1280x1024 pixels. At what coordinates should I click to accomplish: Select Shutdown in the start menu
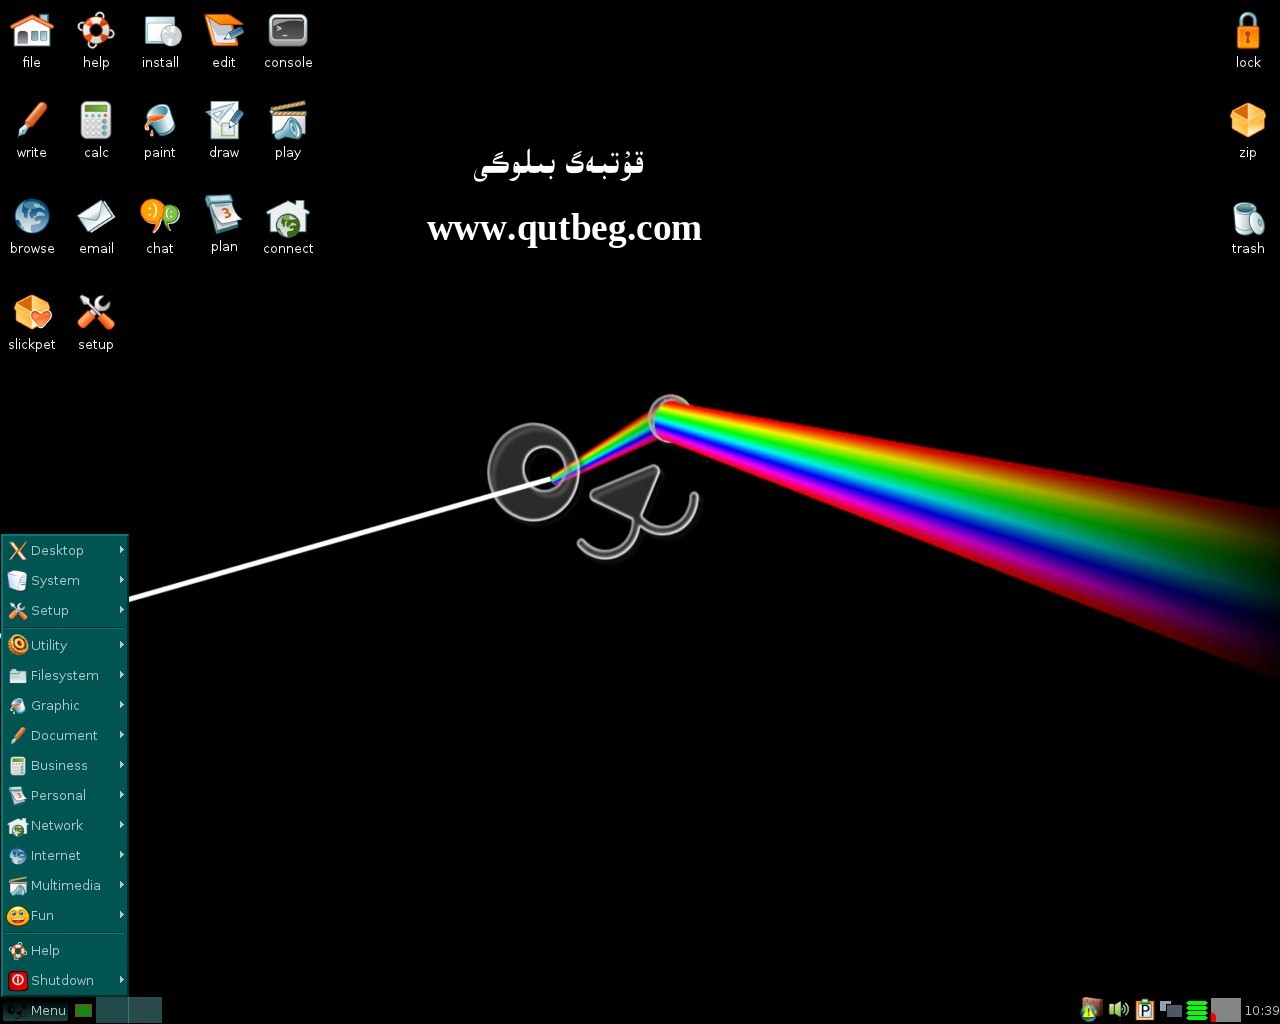click(x=65, y=980)
